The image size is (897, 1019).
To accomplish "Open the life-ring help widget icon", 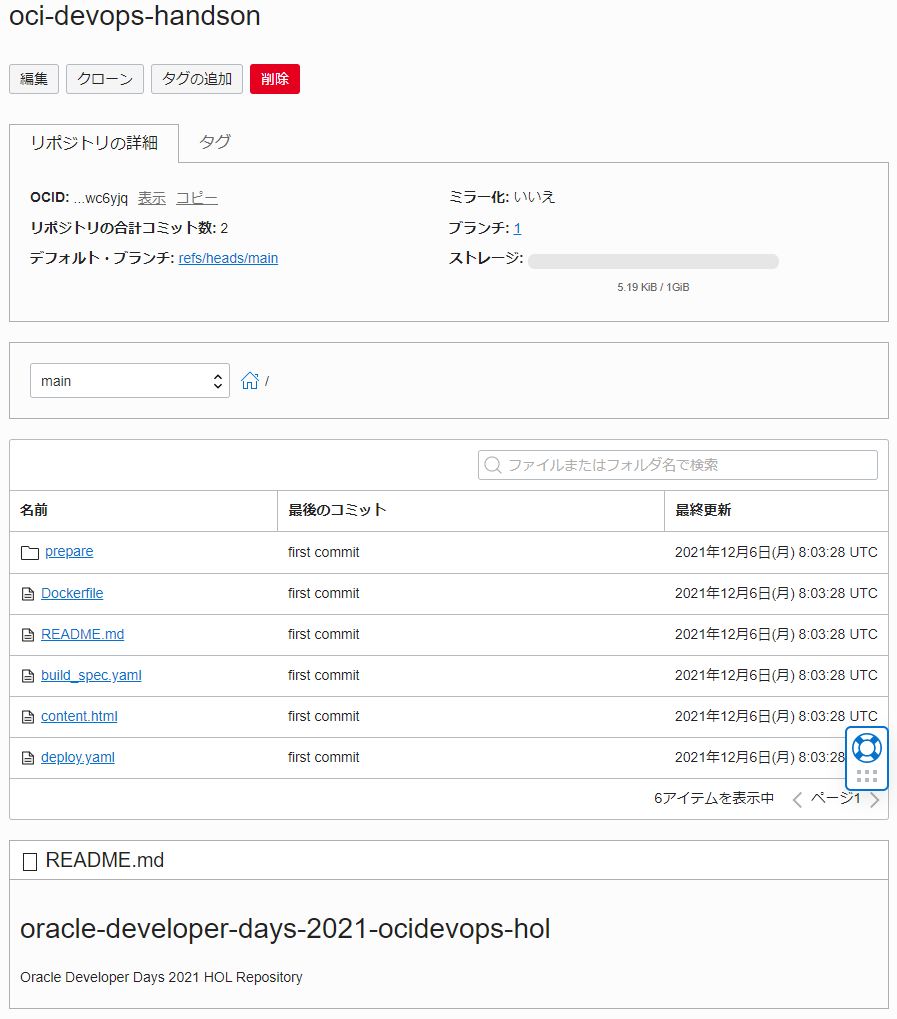I will click(866, 748).
